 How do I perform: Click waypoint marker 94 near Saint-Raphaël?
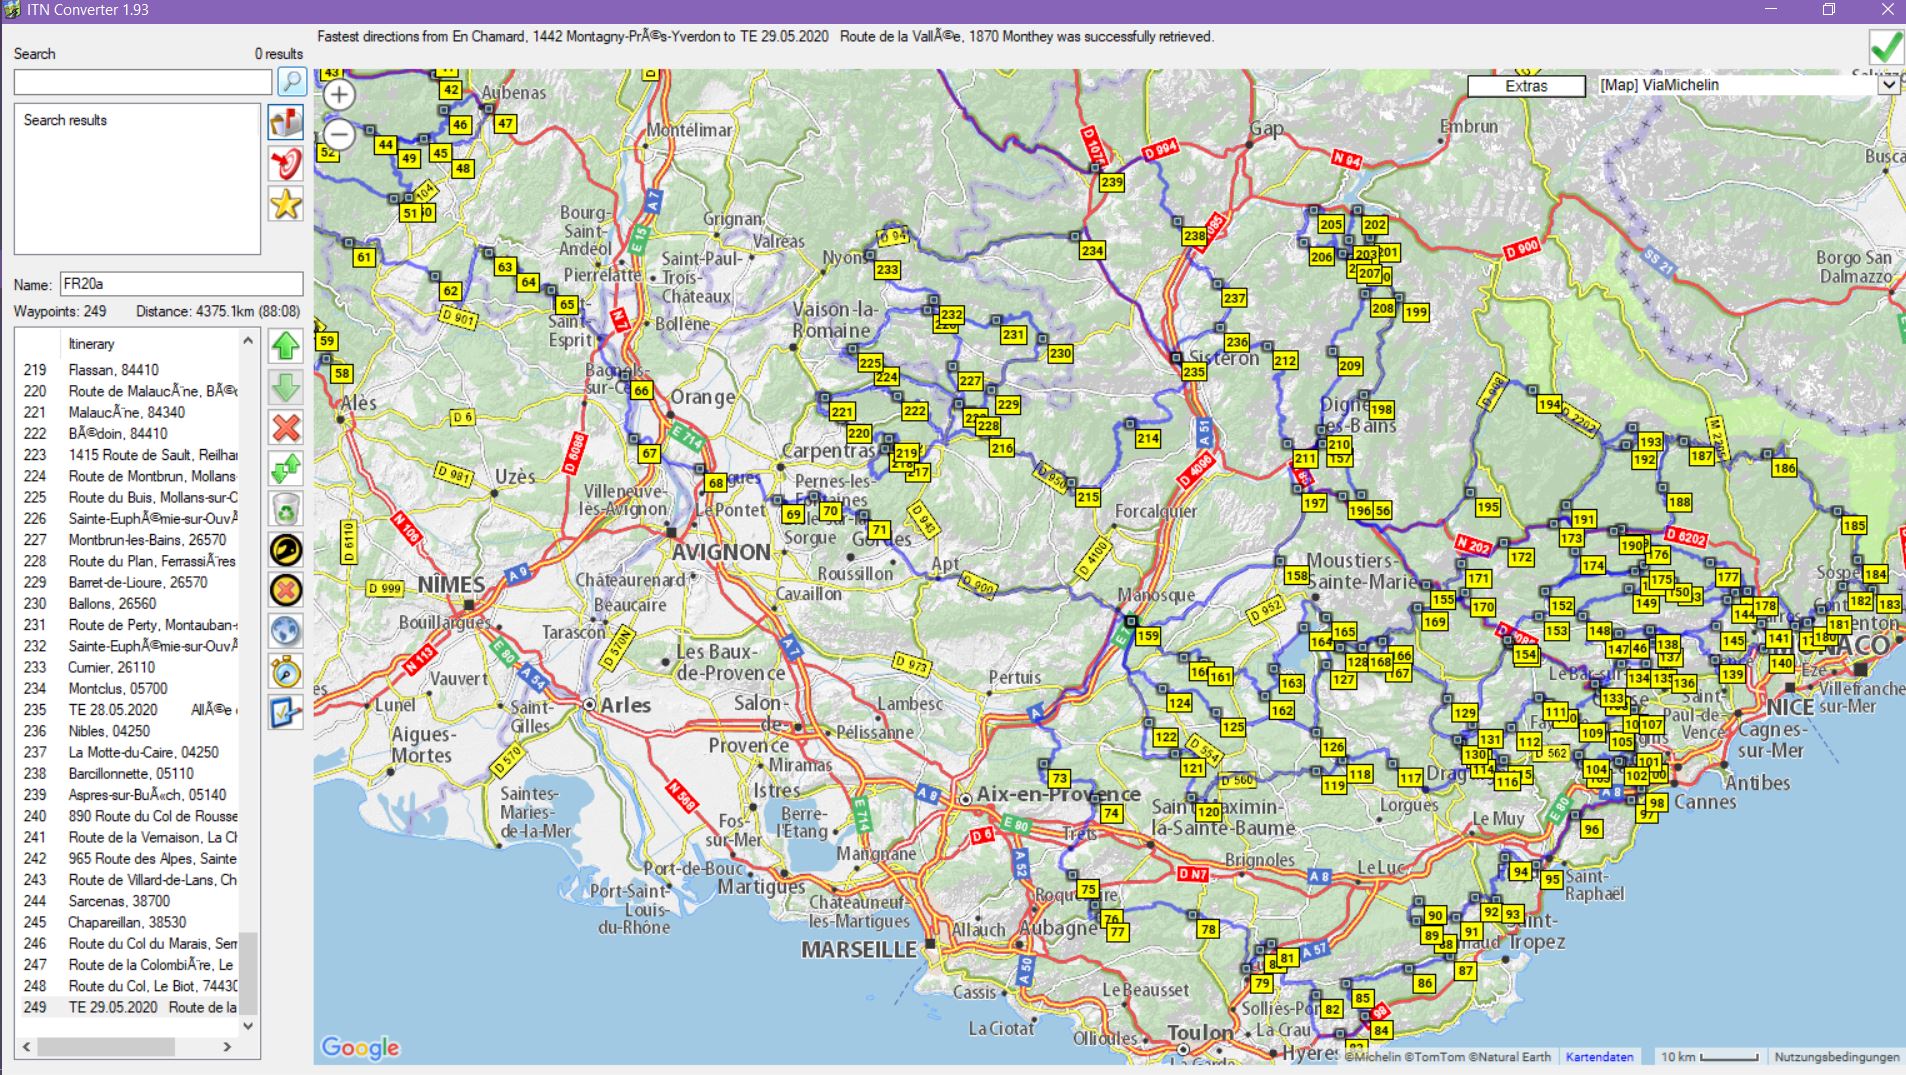tap(1520, 872)
